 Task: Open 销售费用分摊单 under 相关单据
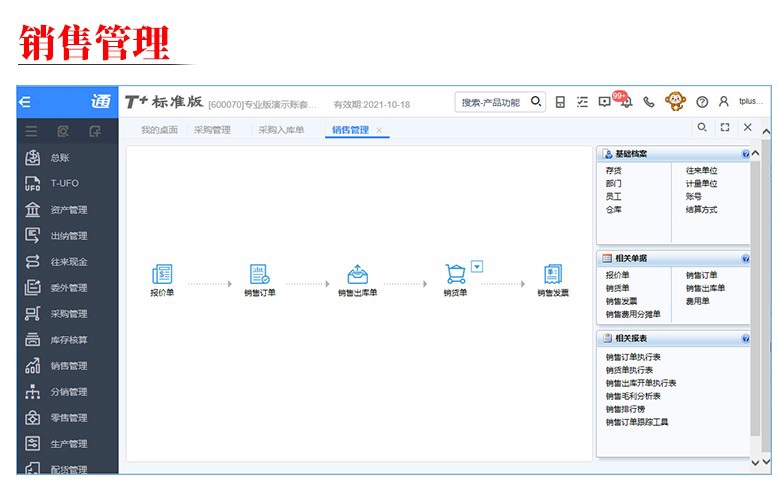(x=633, y=314)
